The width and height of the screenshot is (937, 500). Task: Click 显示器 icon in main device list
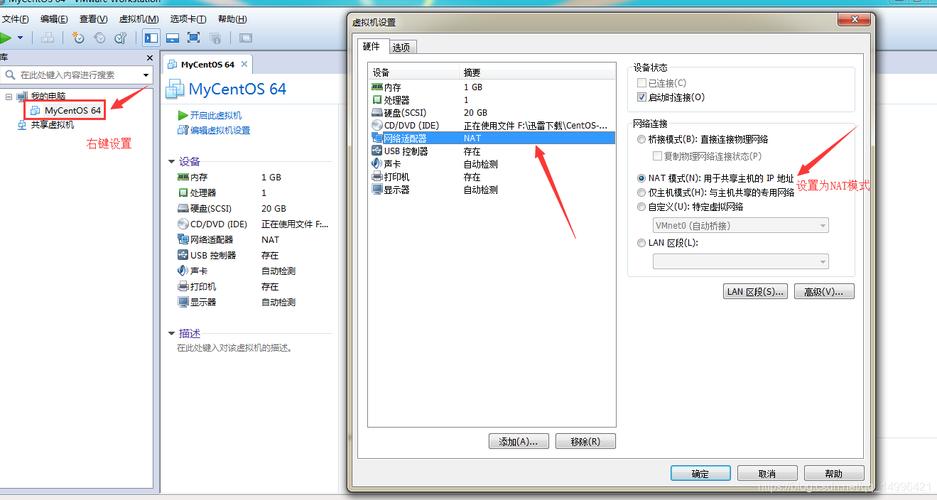[x=183, y=302]
